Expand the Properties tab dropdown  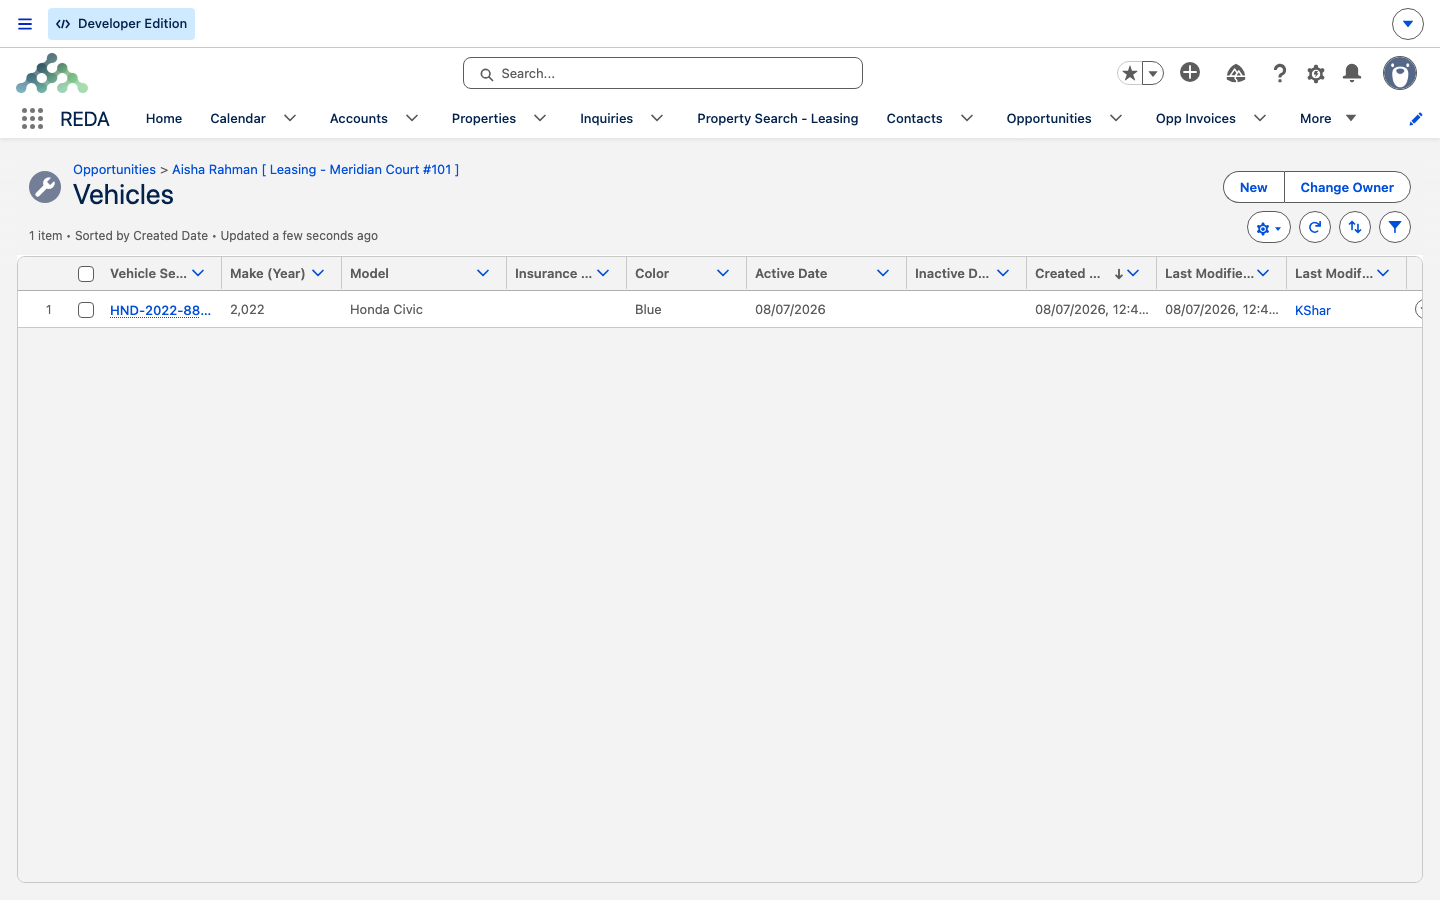click(540, 118)
